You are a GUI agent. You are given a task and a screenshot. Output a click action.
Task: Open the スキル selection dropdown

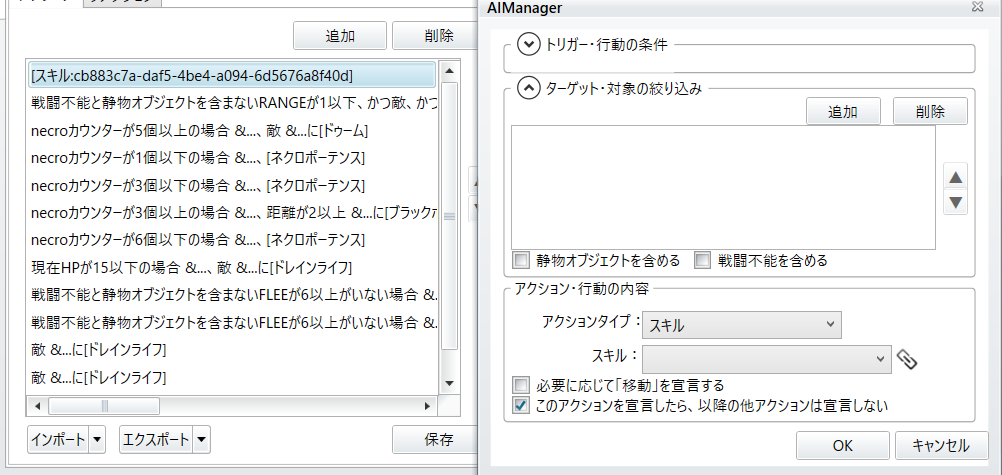pos(767,359)
